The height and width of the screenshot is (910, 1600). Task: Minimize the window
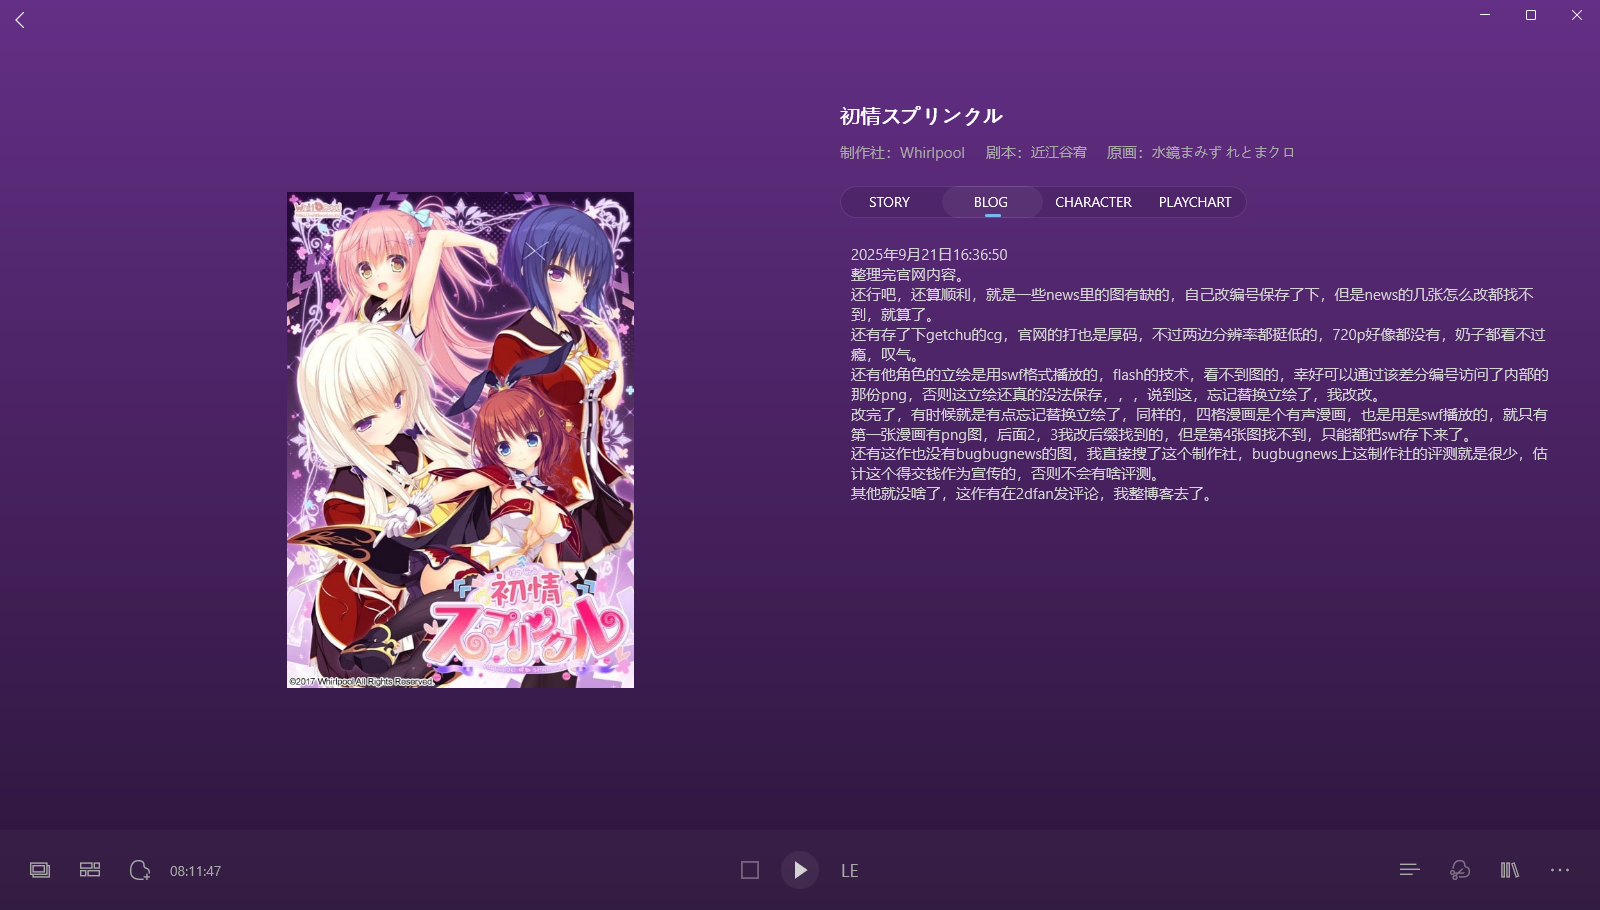pyautogui.click(x=1485, y=15)
